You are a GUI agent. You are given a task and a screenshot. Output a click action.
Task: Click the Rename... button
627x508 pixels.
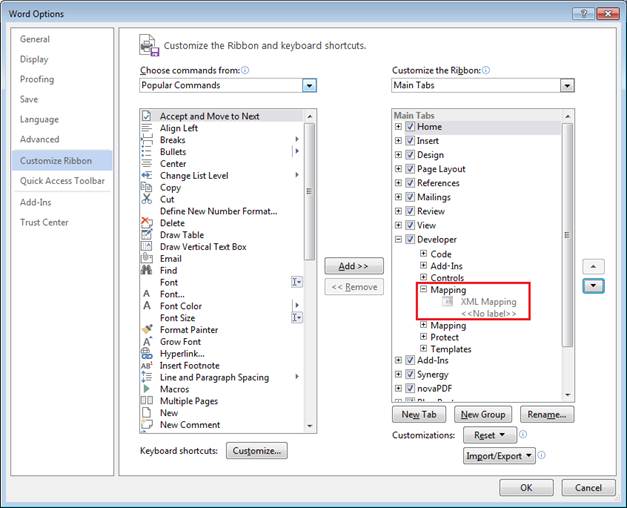(x=547, y=414)
